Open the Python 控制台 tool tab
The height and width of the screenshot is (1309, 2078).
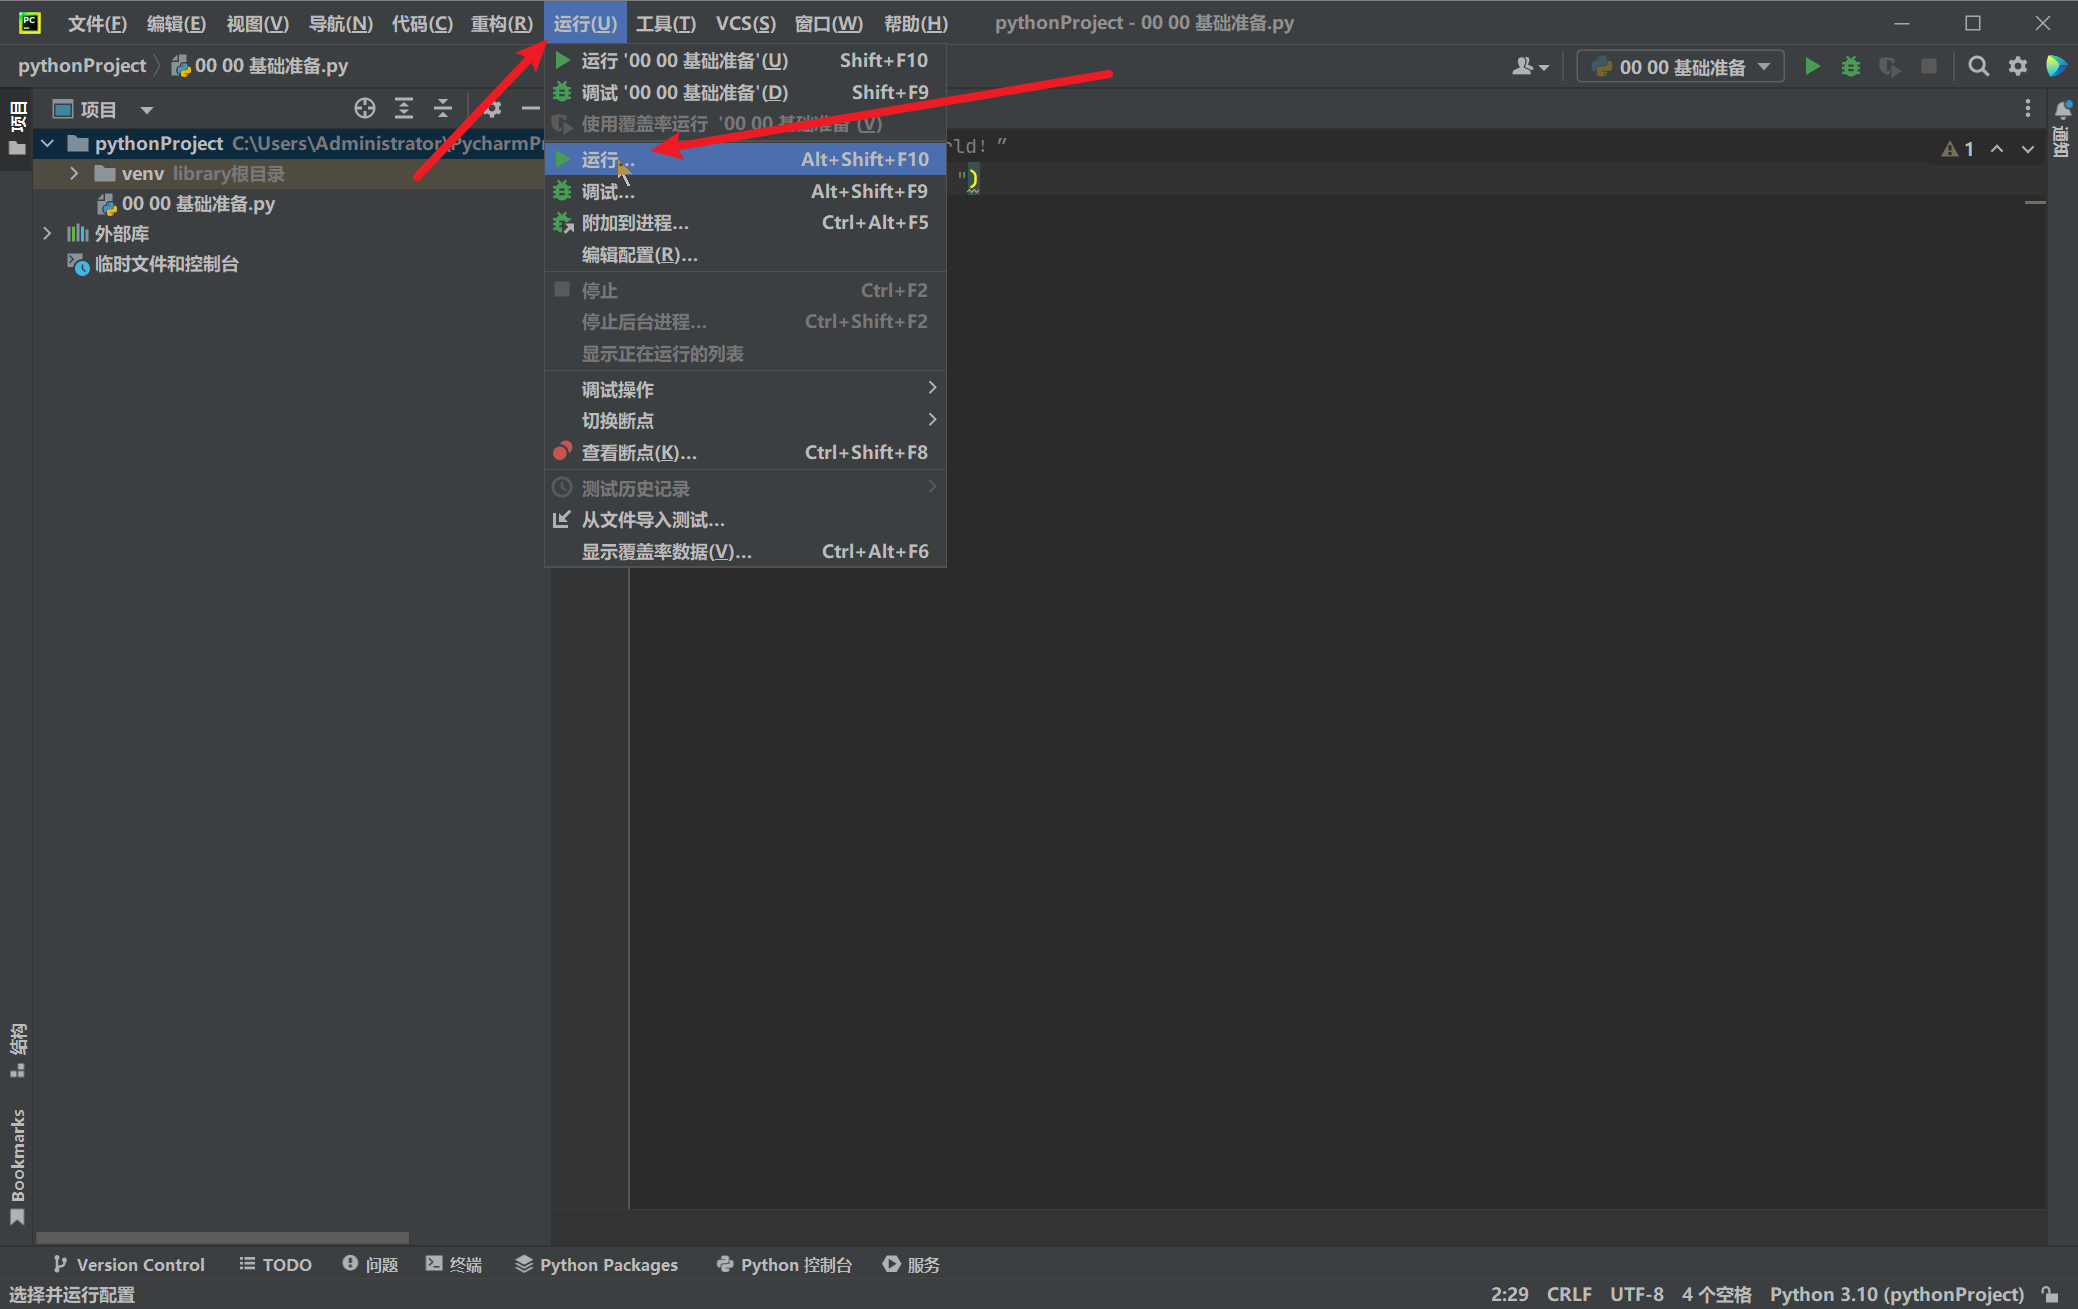[x=785, y=1264]
